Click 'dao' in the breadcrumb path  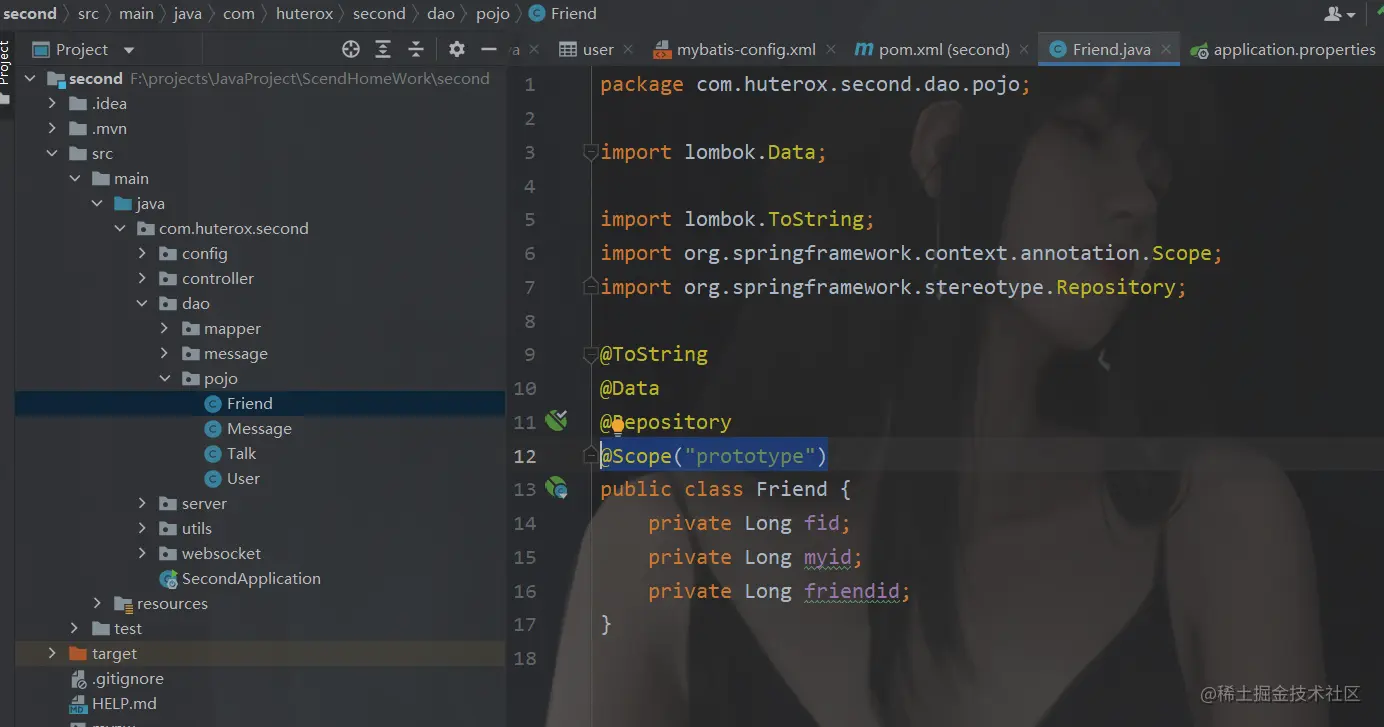point(441,13)
